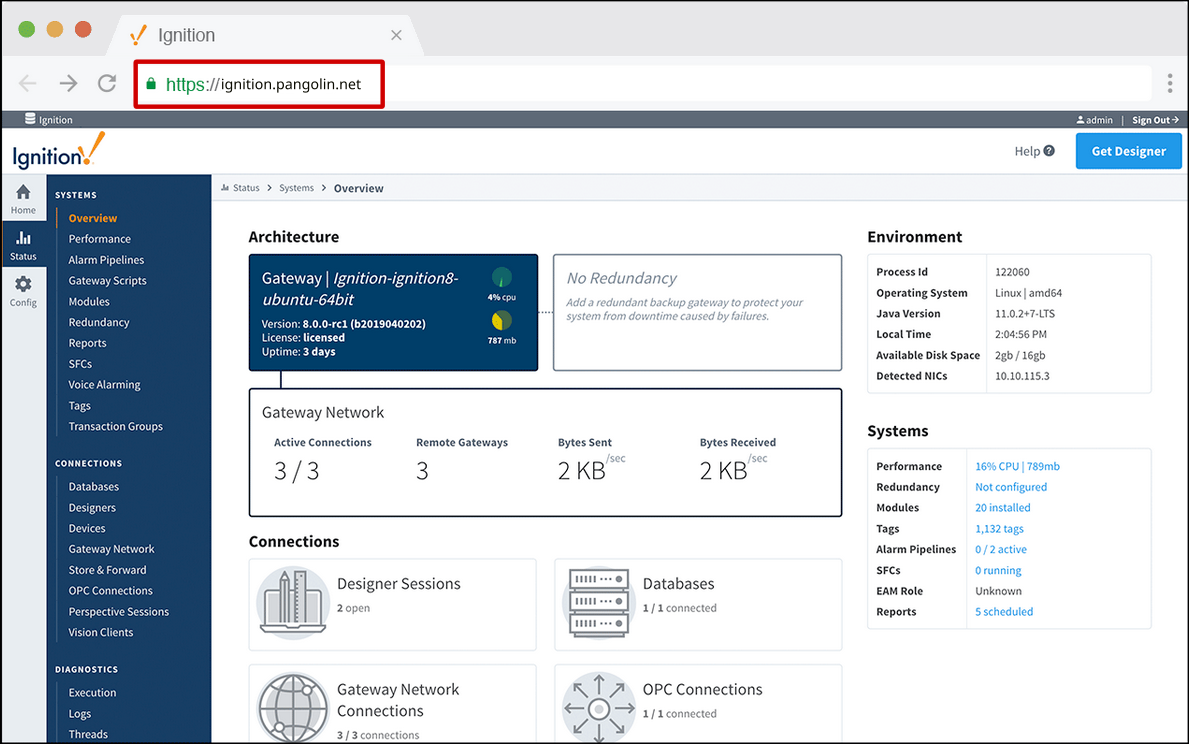Open Modules in the sidebar

tap(89, 301)
